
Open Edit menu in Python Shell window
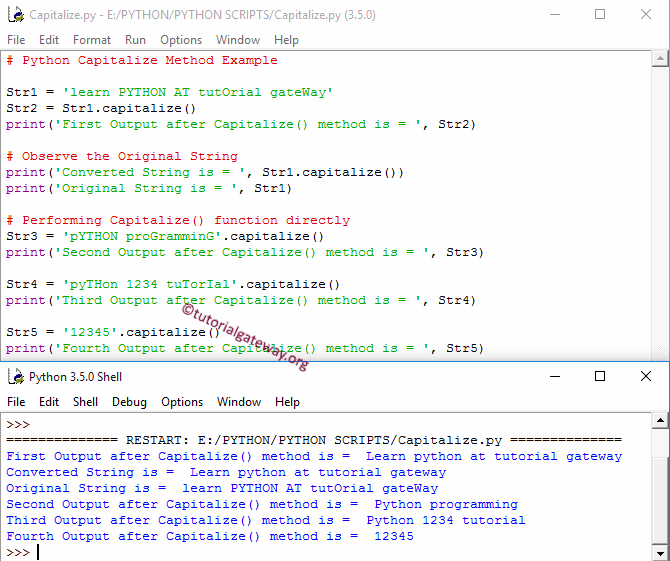(x=49, y=402)
